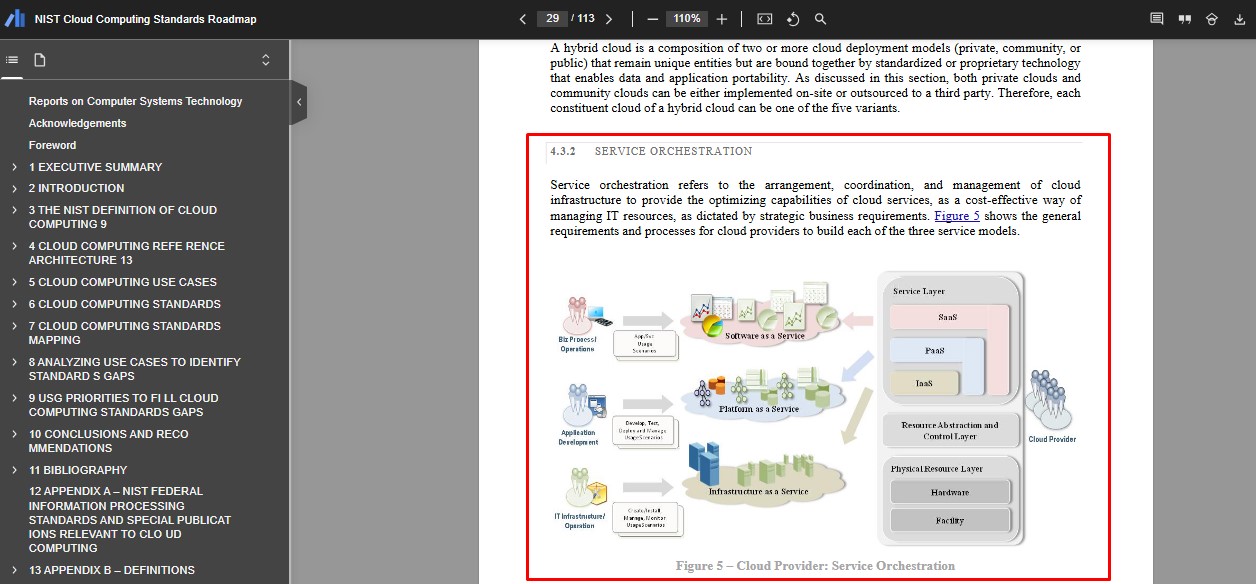Click the reader icon next to download
Image resolution: width=1256 pixels, height=584 pixels.
pyautogui.click(x=1212, y=19)
